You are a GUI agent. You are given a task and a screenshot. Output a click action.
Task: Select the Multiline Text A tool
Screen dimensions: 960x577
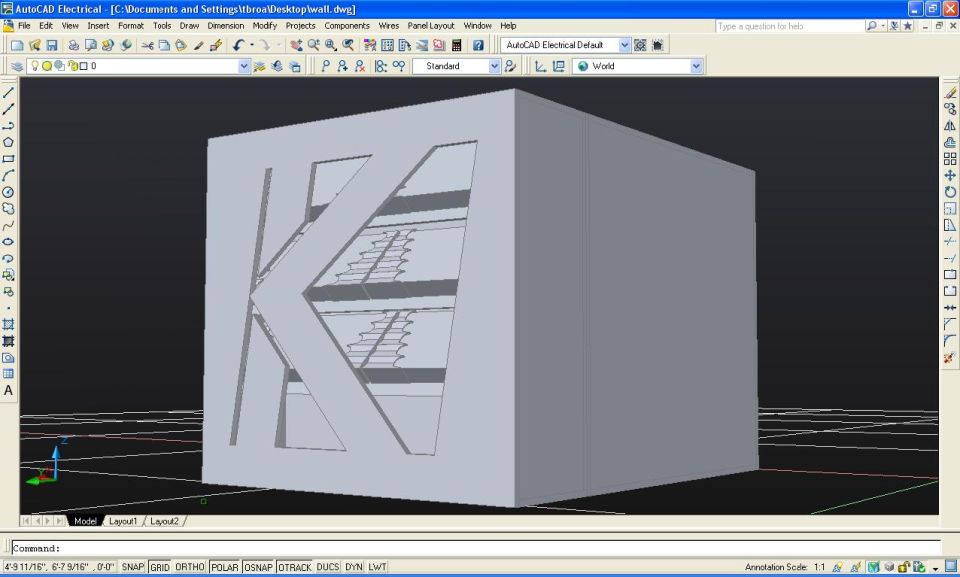coord(9,391)
